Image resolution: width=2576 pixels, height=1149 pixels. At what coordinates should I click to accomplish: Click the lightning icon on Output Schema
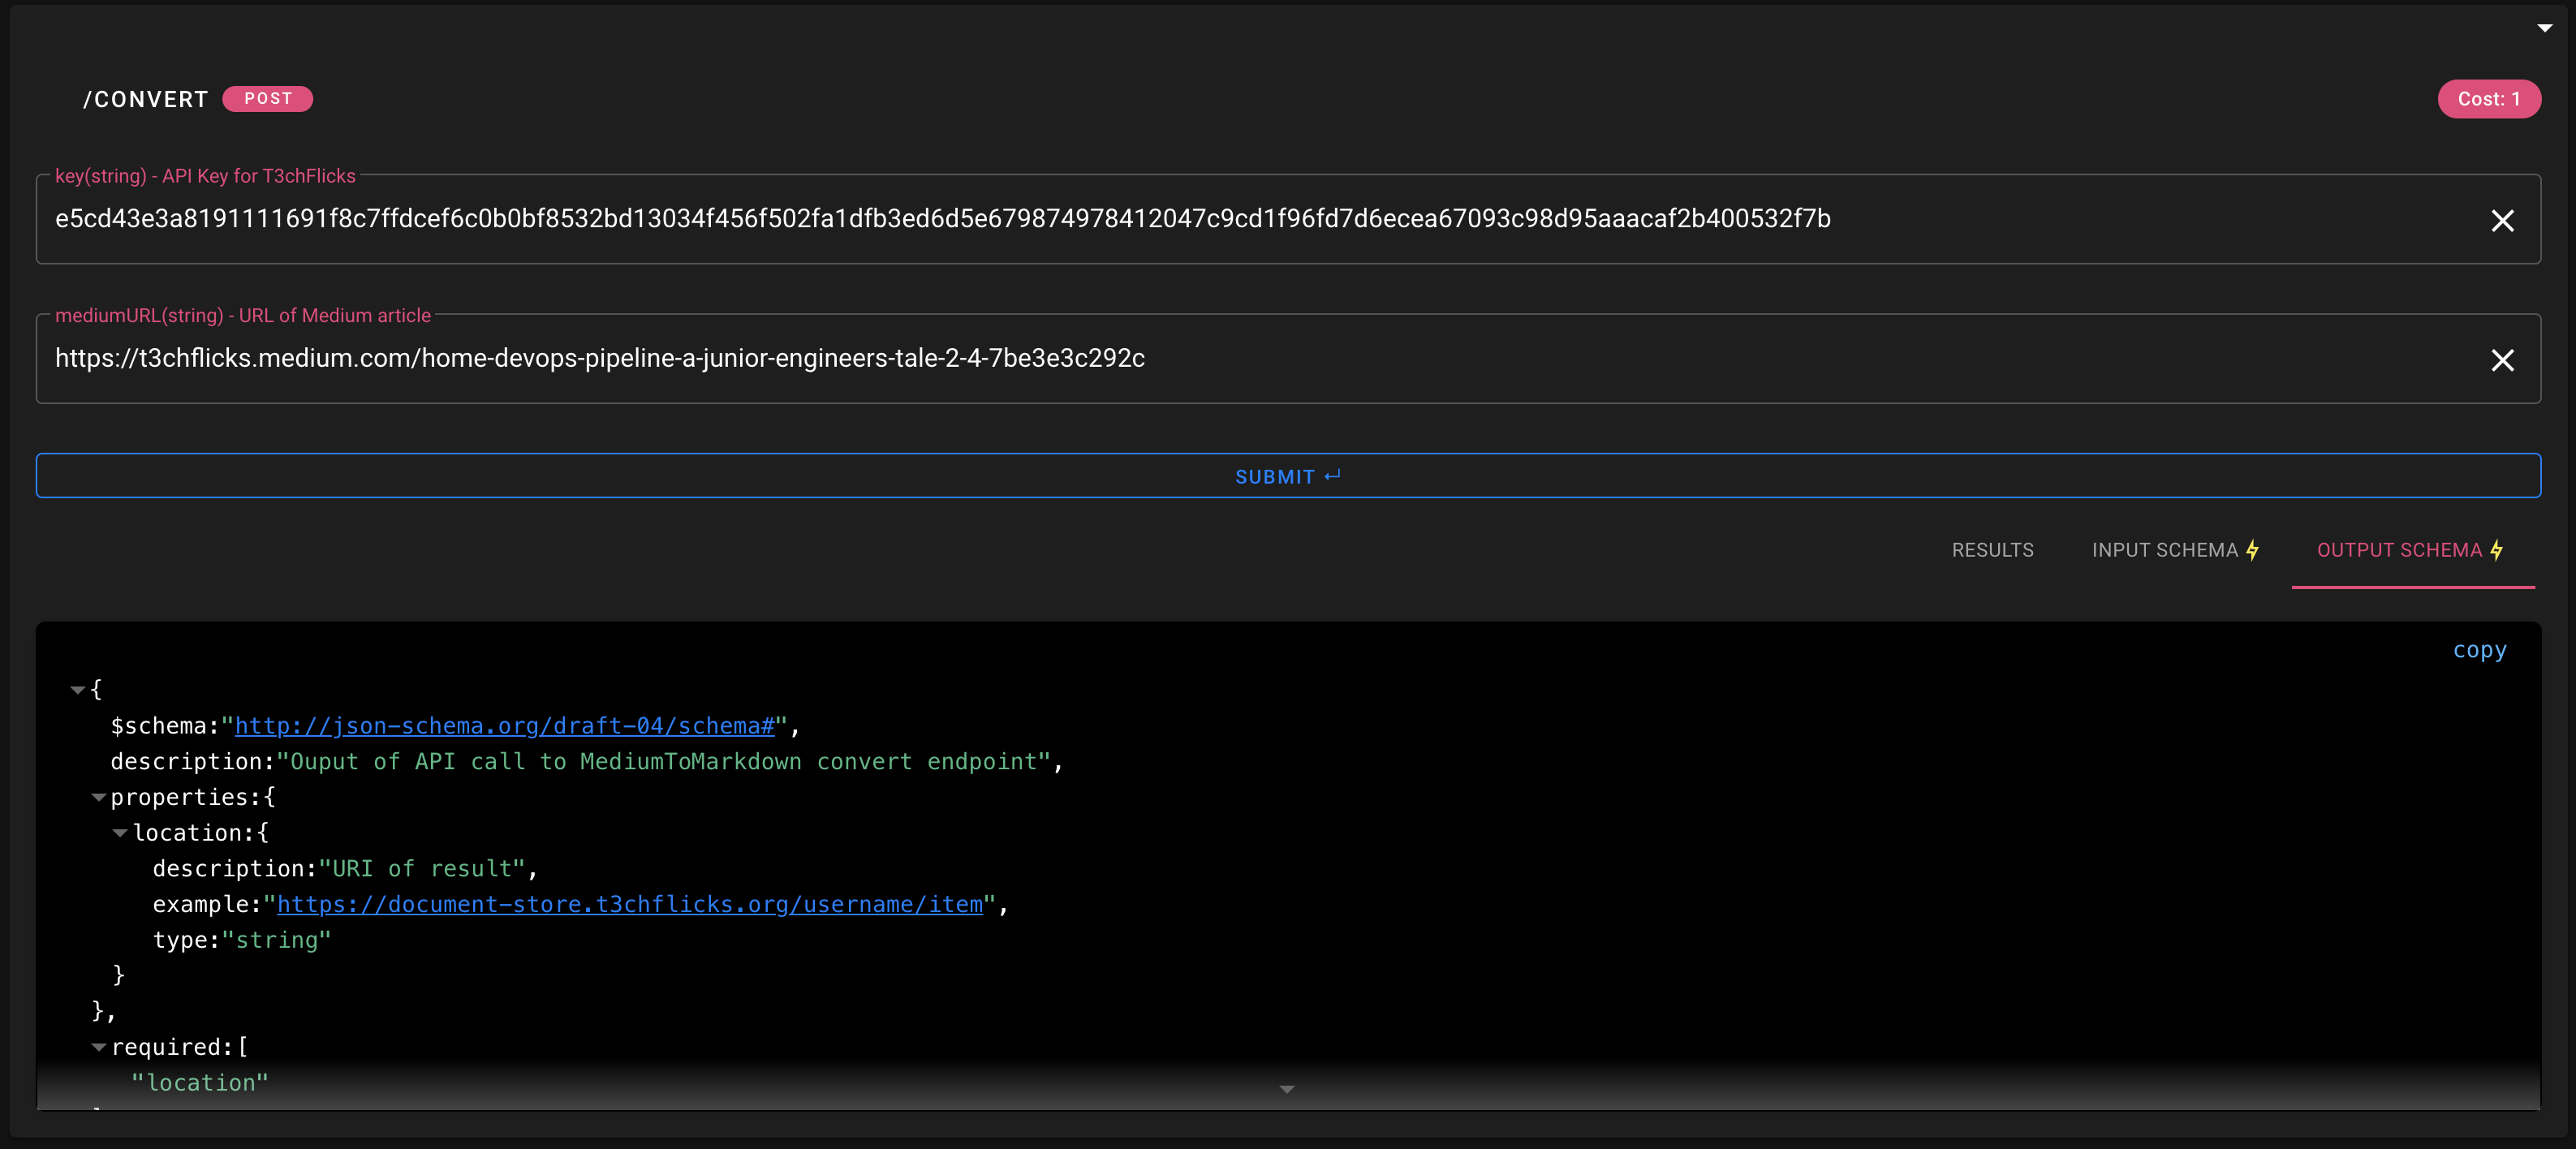pyautogui.click(x=2497, y=550)
